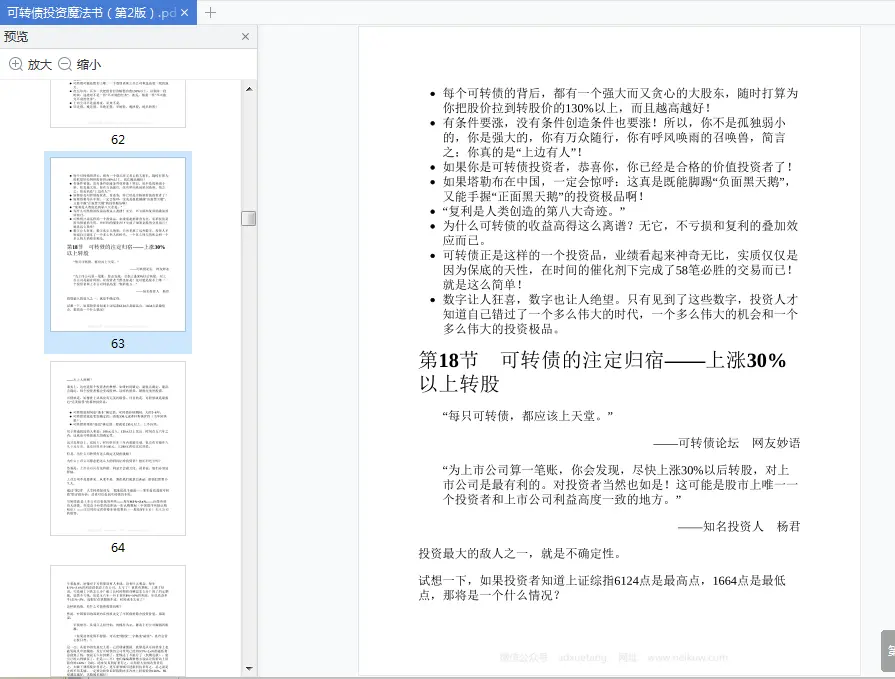Click quote “每只可转债，都应该上天堂。”

[527, 416]
